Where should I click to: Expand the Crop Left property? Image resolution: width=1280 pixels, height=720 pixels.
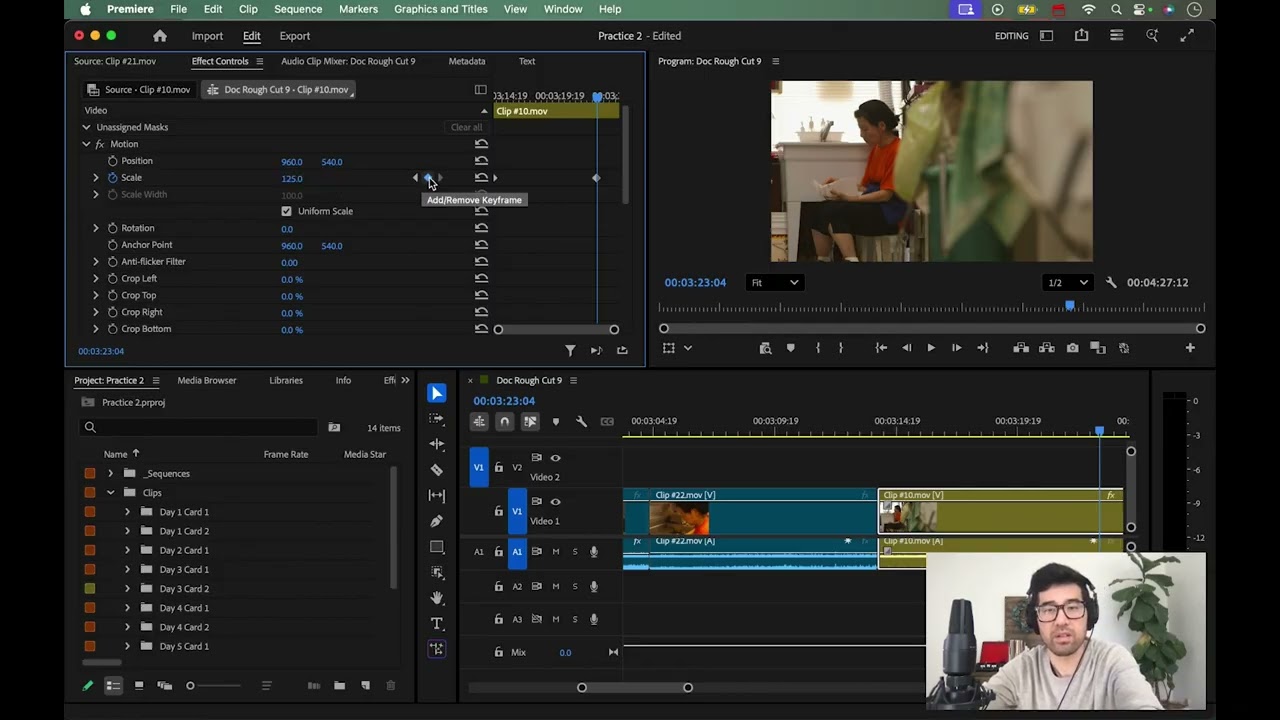point(96,279)
